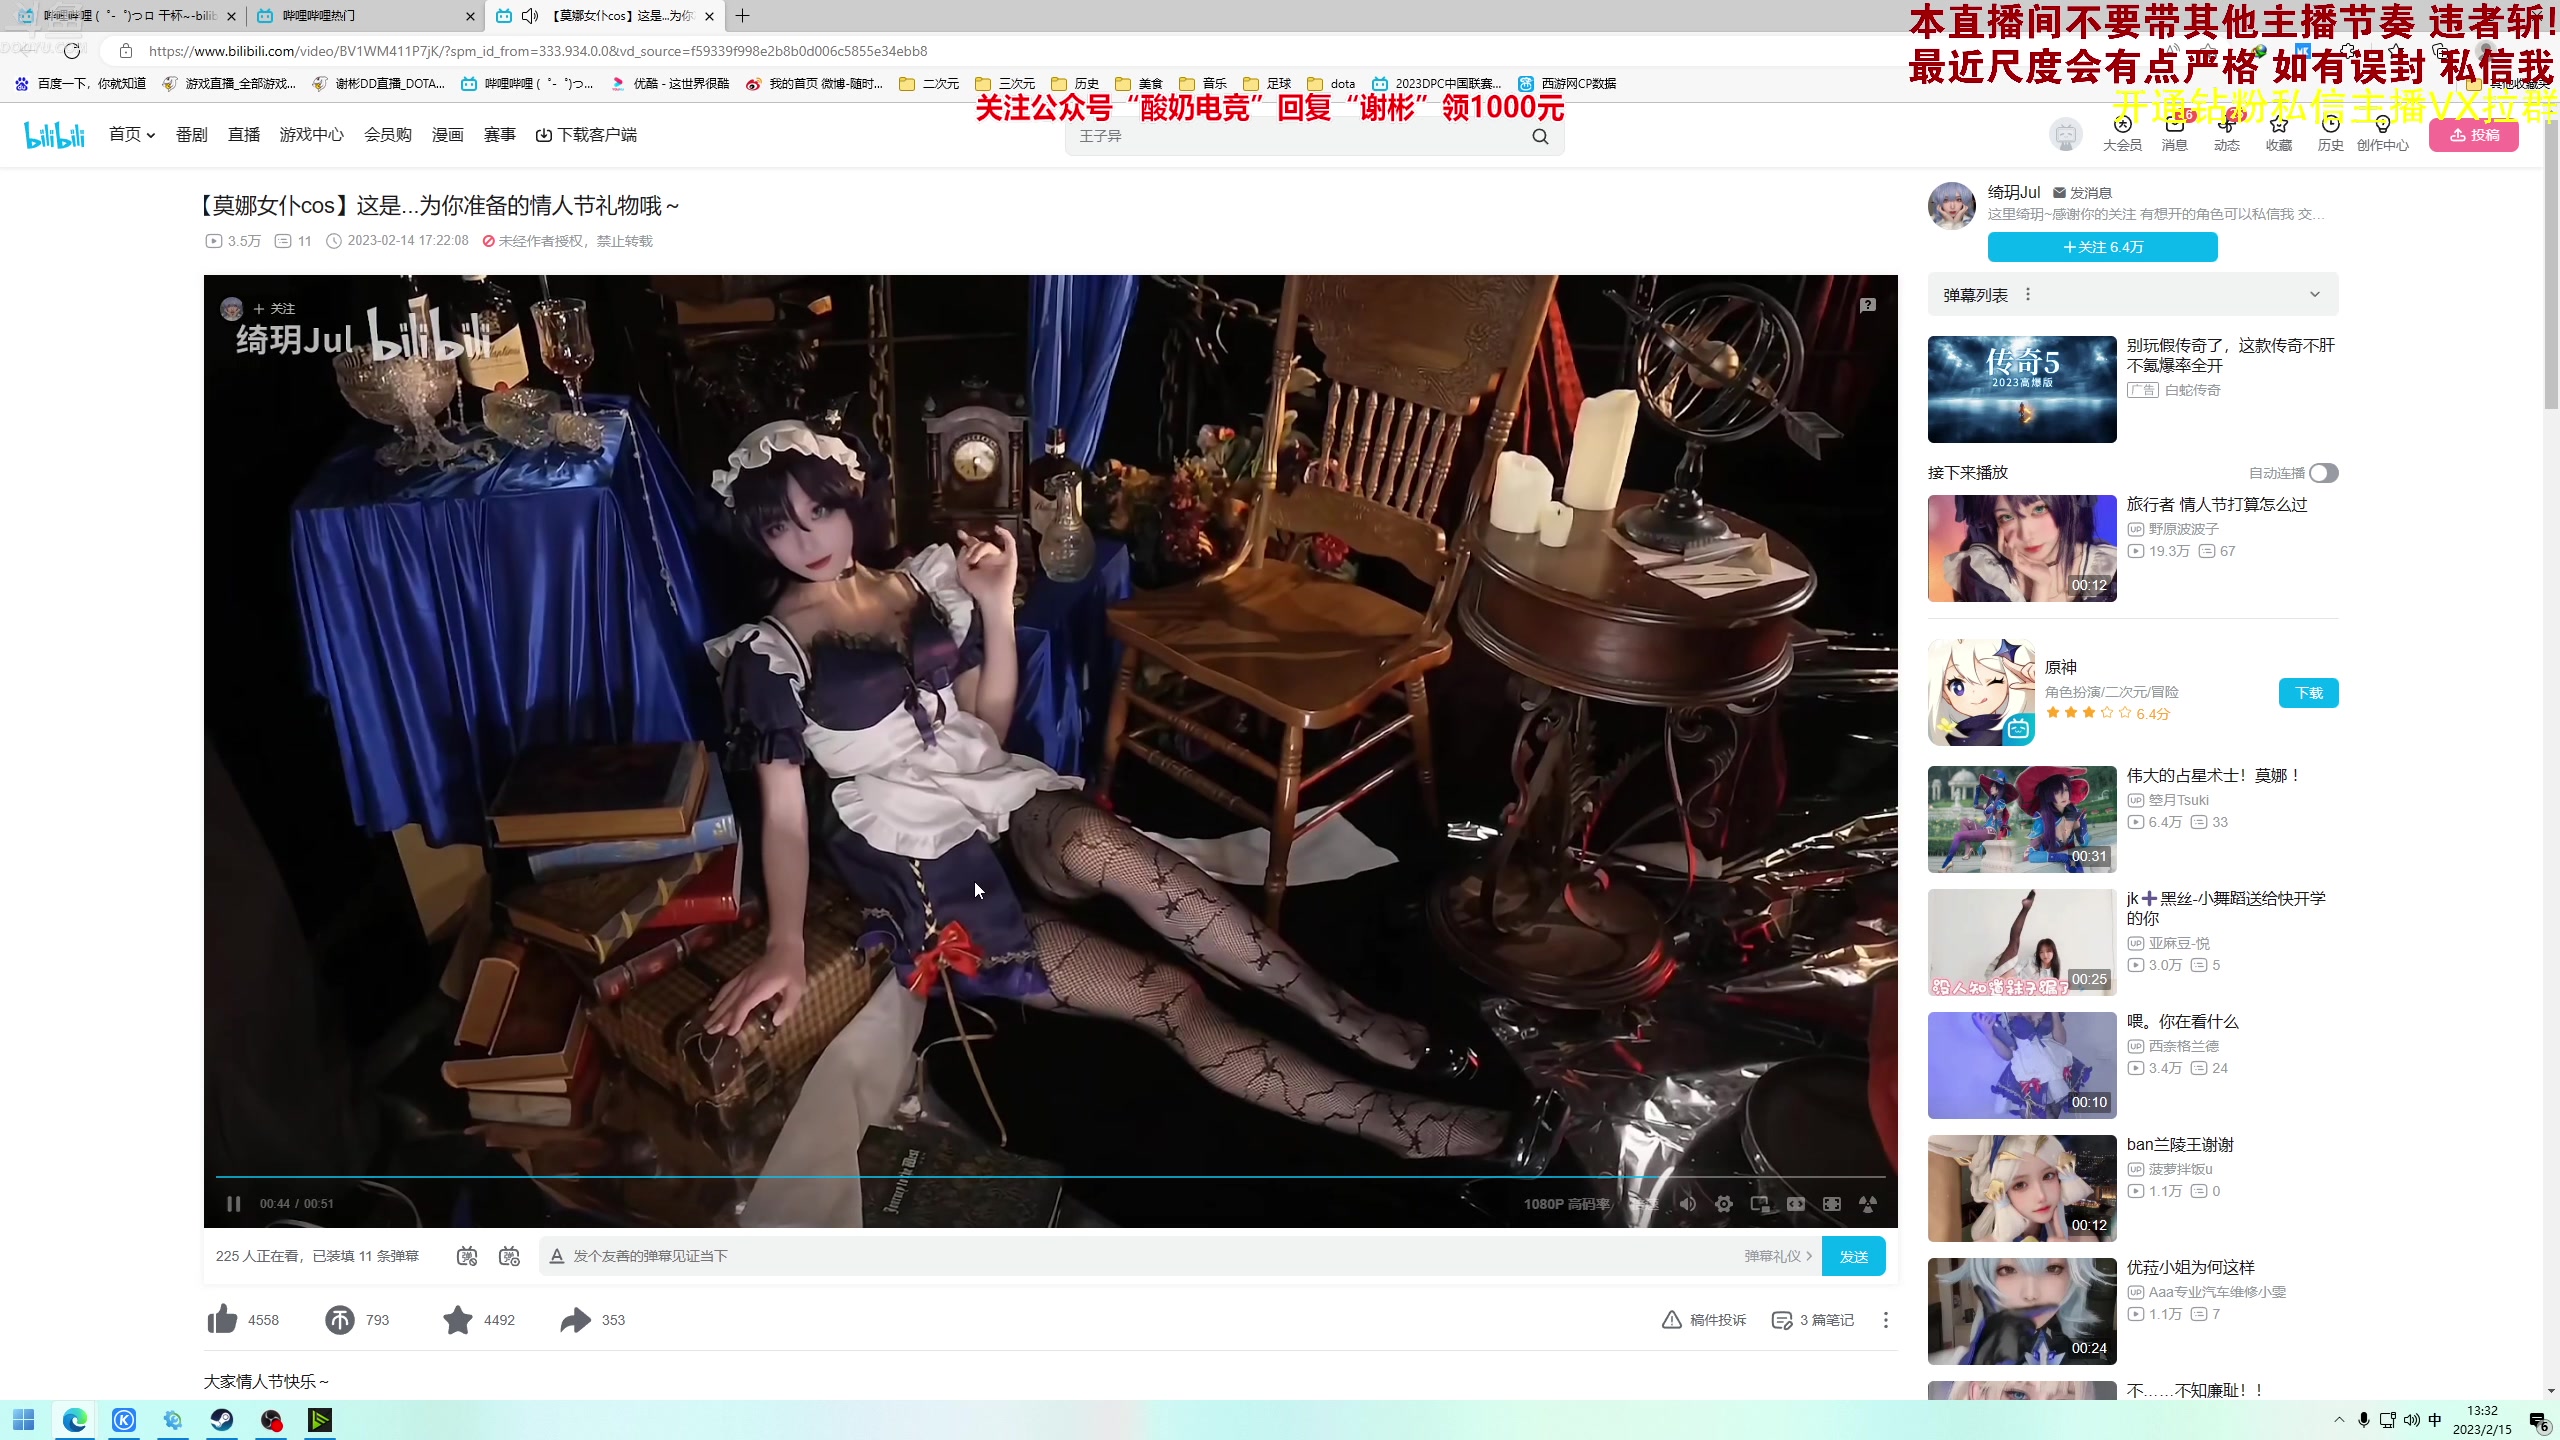Focus the bilibili search box
The width and height of the screenshot is (2560, 1440).
[x=1297, y=136]
